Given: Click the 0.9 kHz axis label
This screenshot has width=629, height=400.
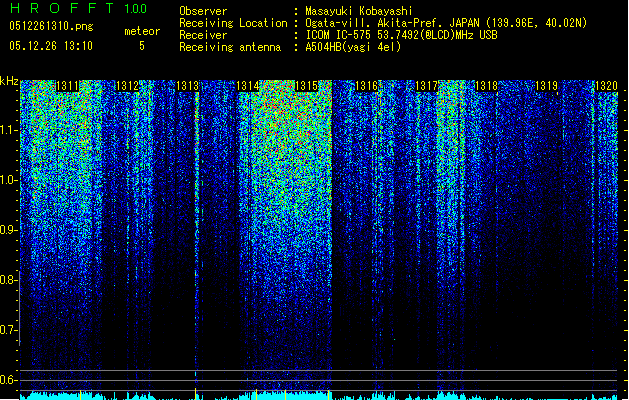Looking at the screenshot, I should click(9, 230).
